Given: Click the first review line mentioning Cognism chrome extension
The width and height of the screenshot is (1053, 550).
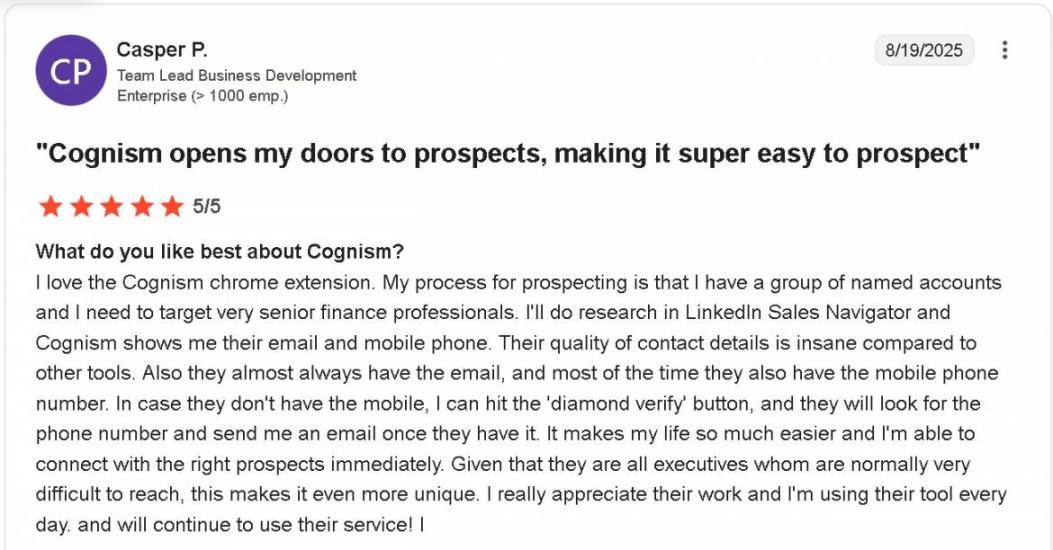Looking at the screenshot, I should (x=518, y=282).
